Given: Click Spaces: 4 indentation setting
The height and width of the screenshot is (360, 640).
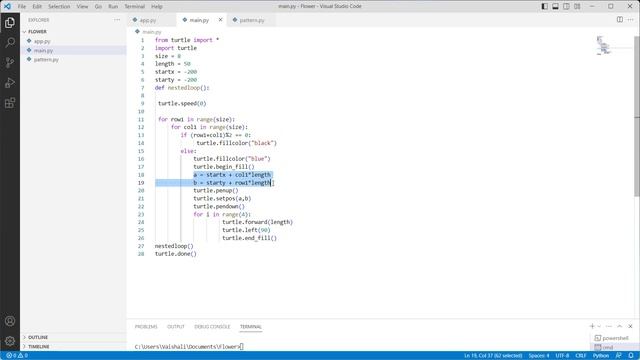Looking at the screenshot, I should pos(539,356).
